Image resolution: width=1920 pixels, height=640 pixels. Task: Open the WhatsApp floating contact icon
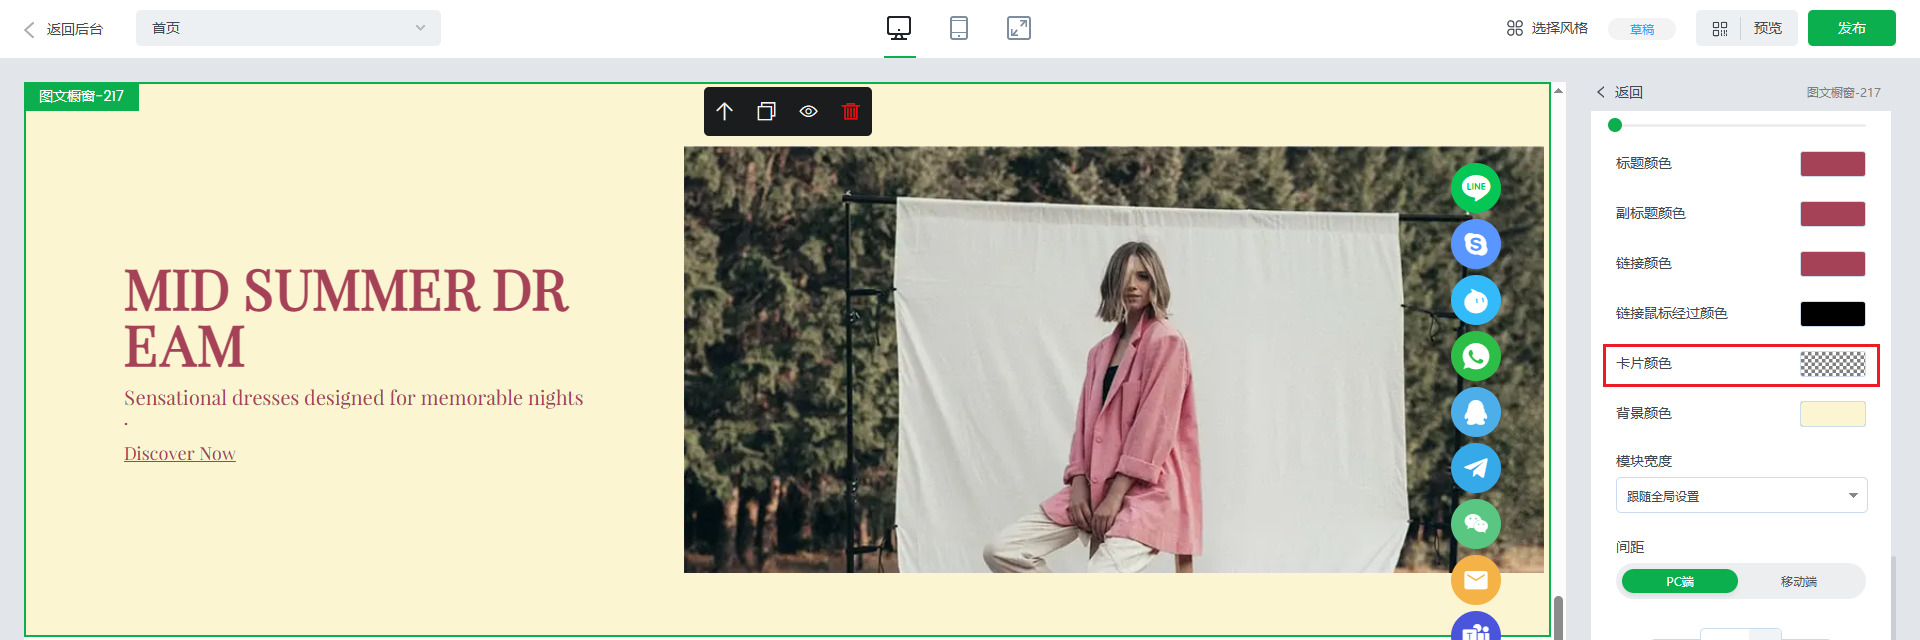(1476, 356)
